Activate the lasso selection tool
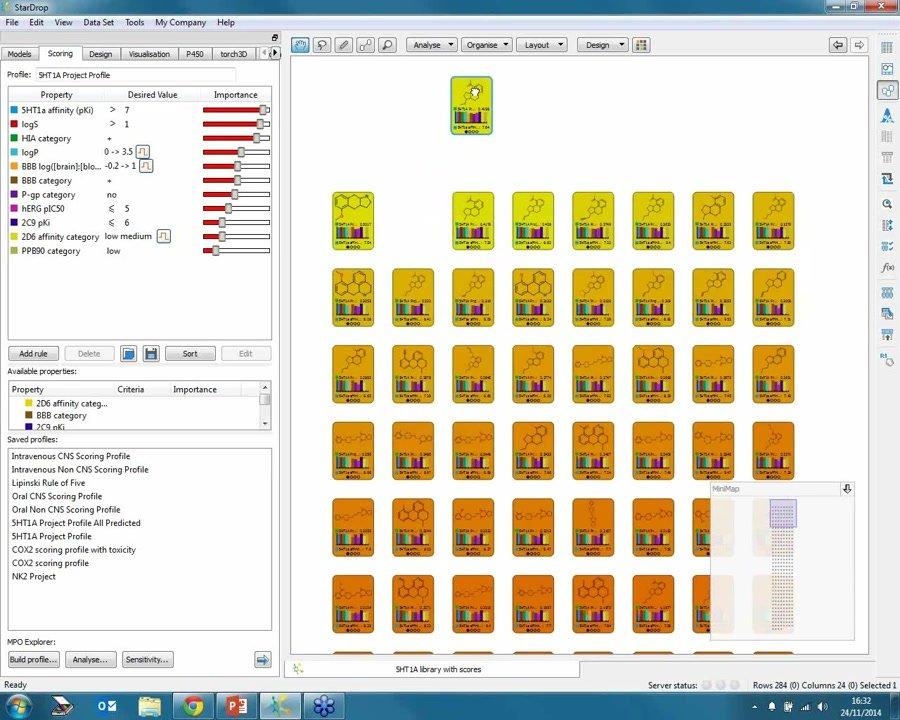This screenshot has width=900, height=720. pyautogui.click(x=322, y=44)
